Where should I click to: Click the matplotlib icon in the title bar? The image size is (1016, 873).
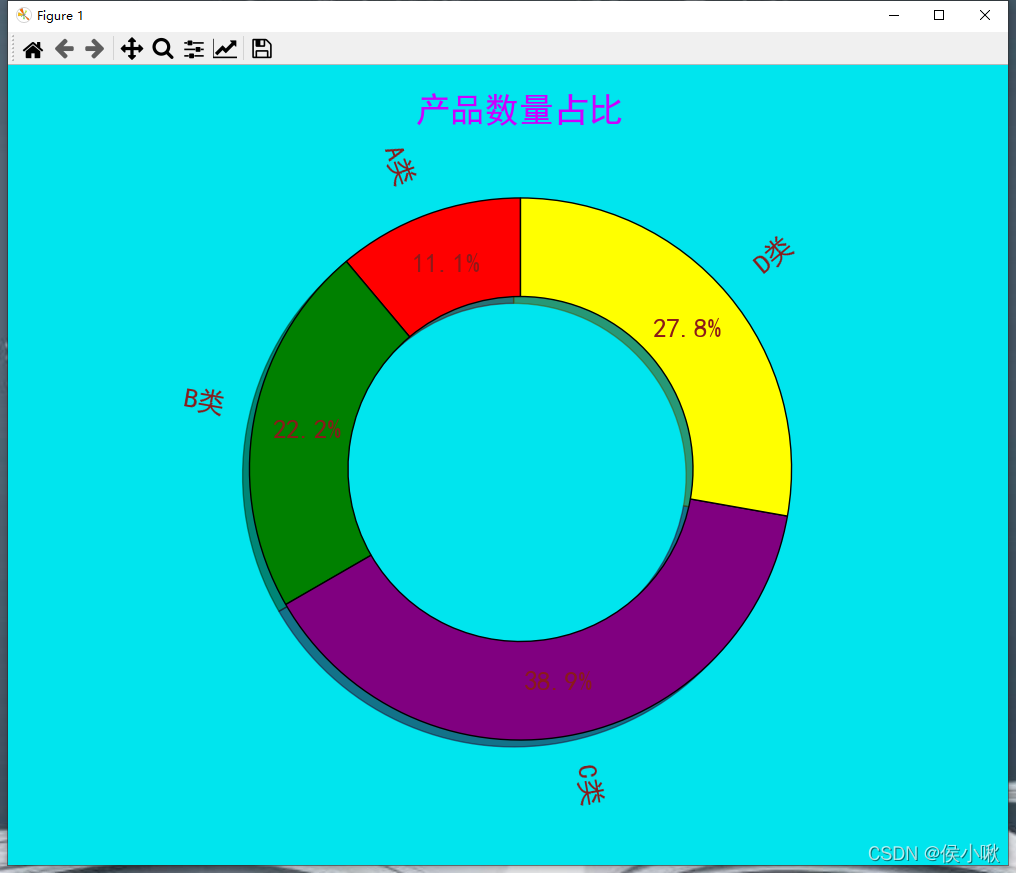tap(24, 15)
